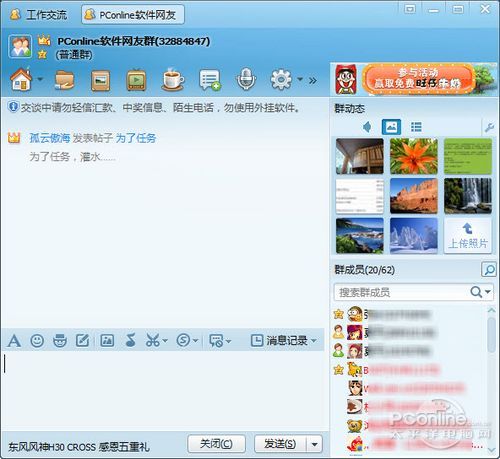Open the 为了任务 post link
This screenshot has width=500, height=459.
coord(136,138)
